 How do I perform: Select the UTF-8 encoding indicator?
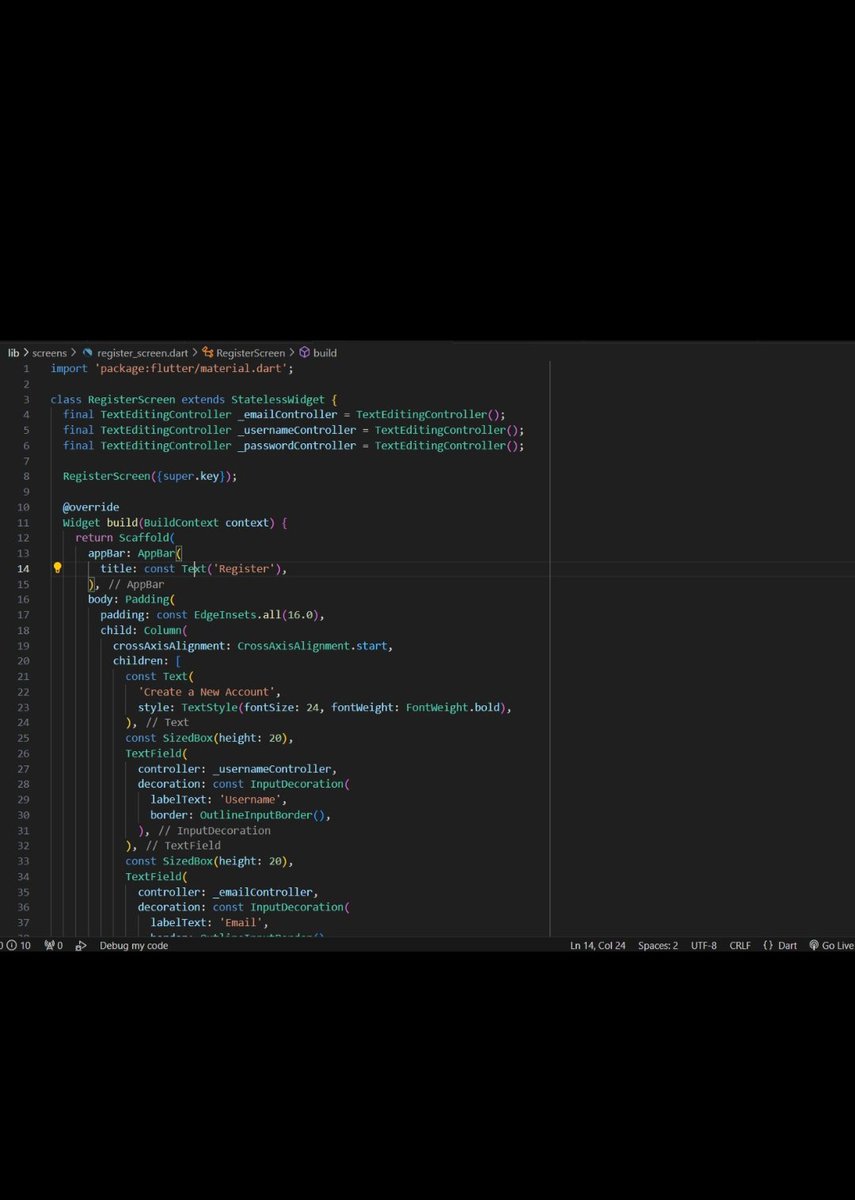click(704, 945)
